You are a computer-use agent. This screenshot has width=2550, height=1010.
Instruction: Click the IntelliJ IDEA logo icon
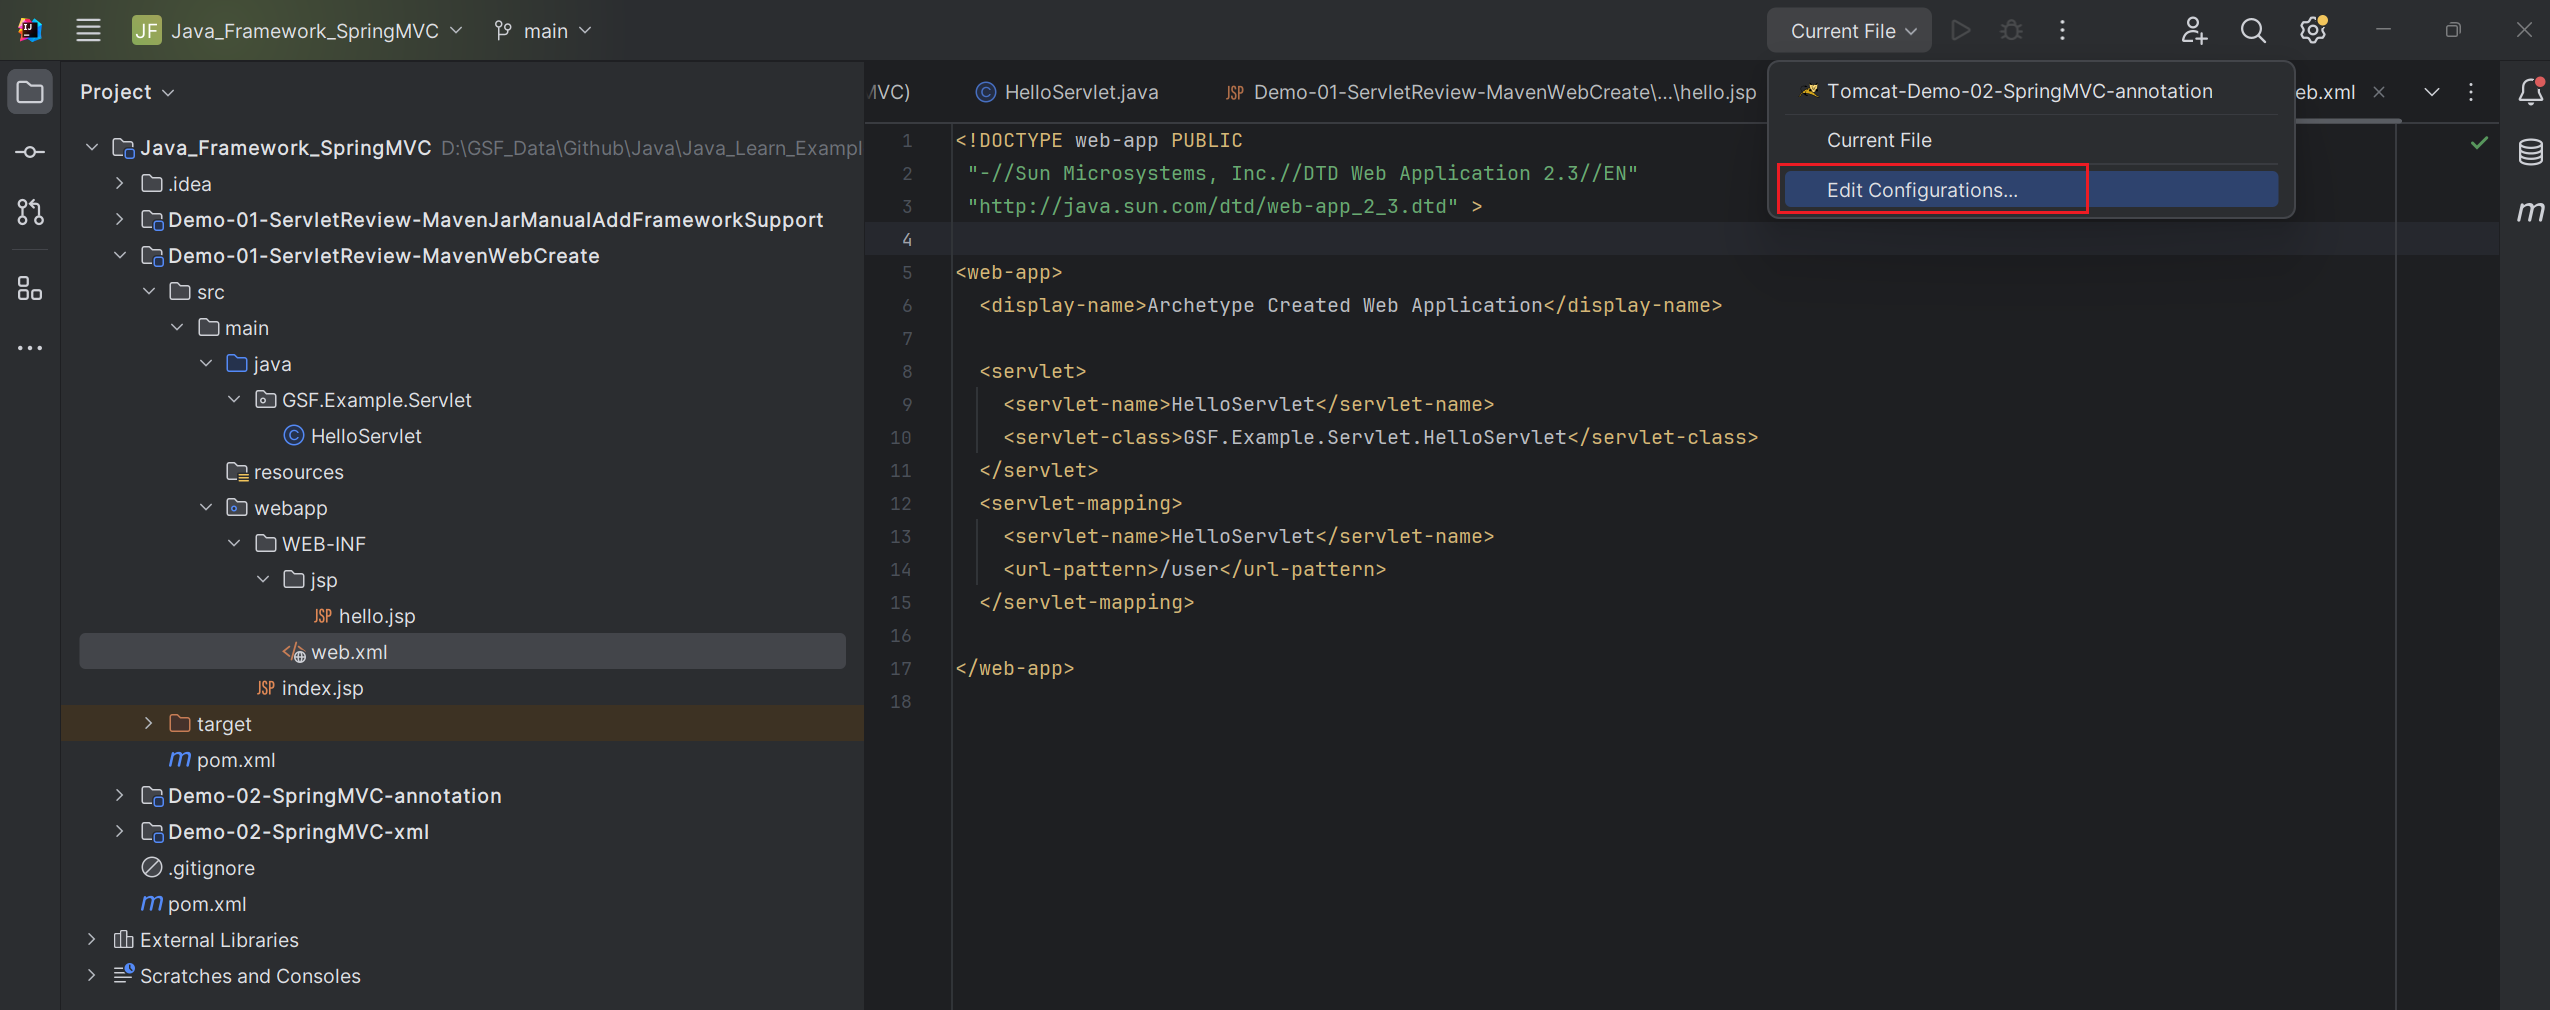click(30, 30)
